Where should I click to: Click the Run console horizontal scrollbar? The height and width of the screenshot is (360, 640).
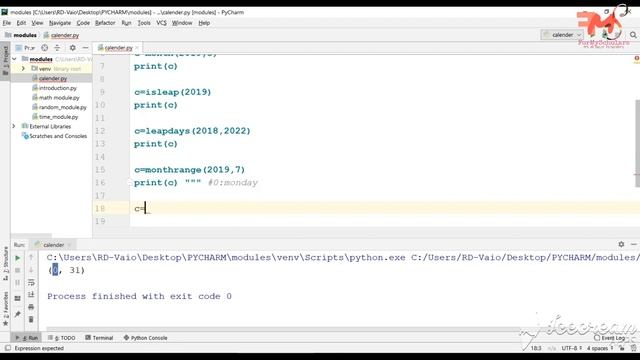point(282,329)
